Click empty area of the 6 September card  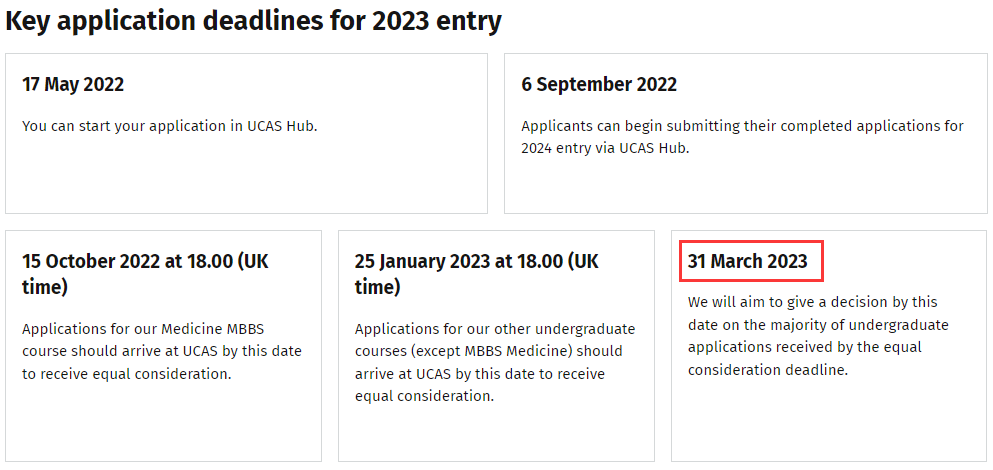745,187
